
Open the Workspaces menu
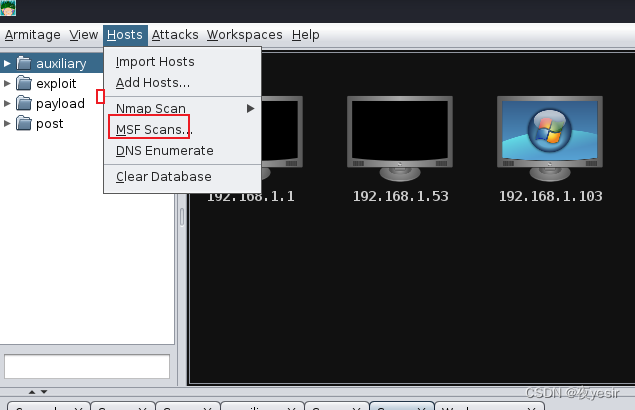click(x=245, y=35)
